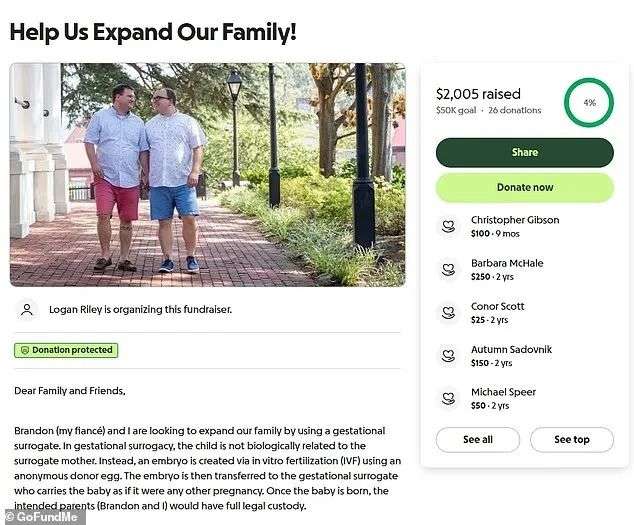The image size is (634, 525).
Task: Click the organizer profile icon
Action: point(27,310)
